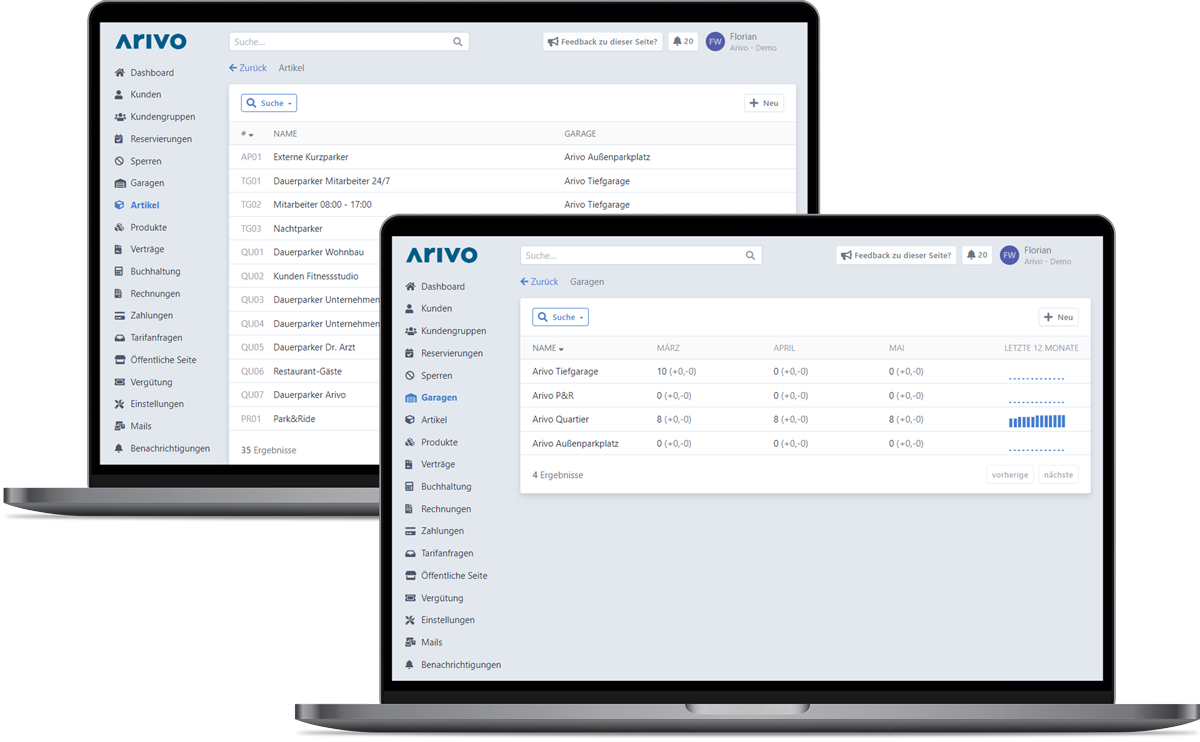This screenshot has height=742, width=1200.
Task: Select Kunden Fitnessstudio article row
Action: (x=306, y=276)
